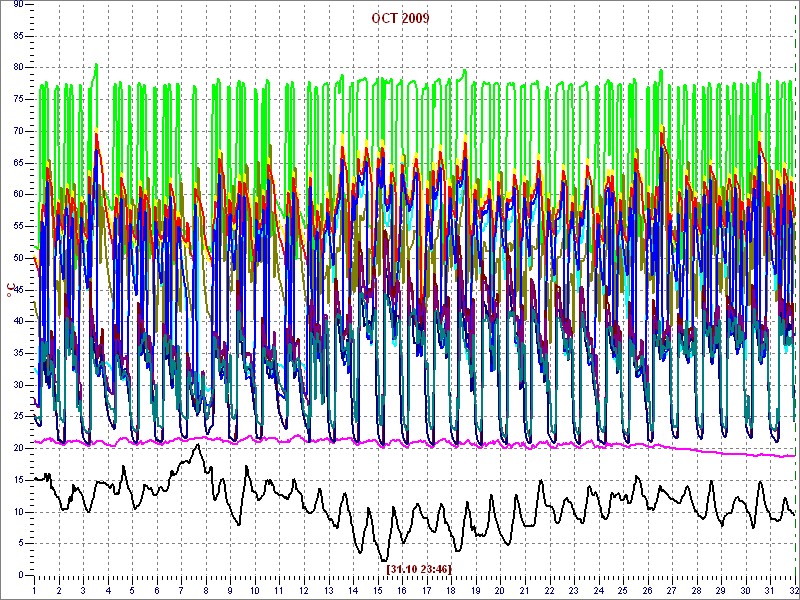Click day 9 on the horizontal date axis
Screen dimensions: 800x600
[x=230, y=590]
